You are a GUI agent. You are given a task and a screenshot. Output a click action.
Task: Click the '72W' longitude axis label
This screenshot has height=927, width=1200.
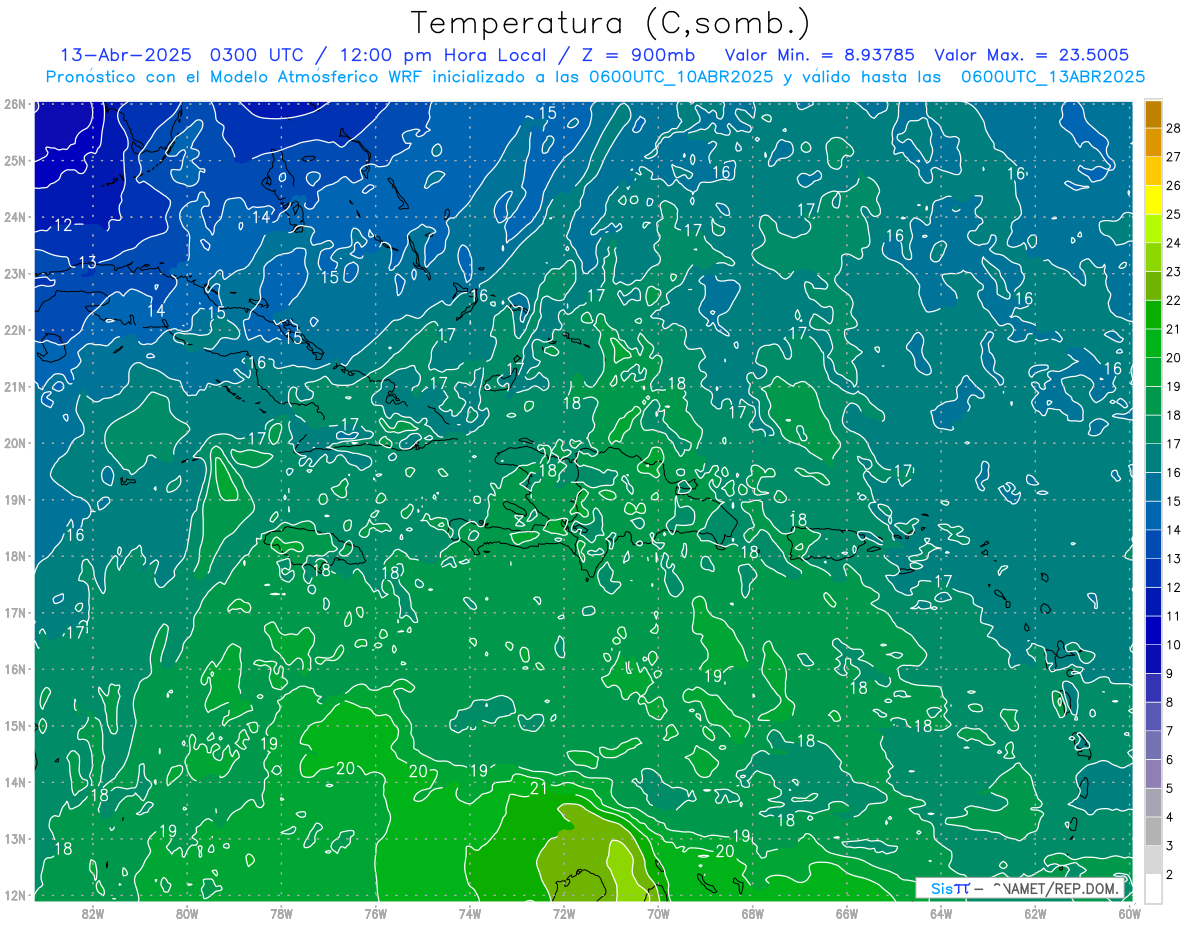point(564,912)
